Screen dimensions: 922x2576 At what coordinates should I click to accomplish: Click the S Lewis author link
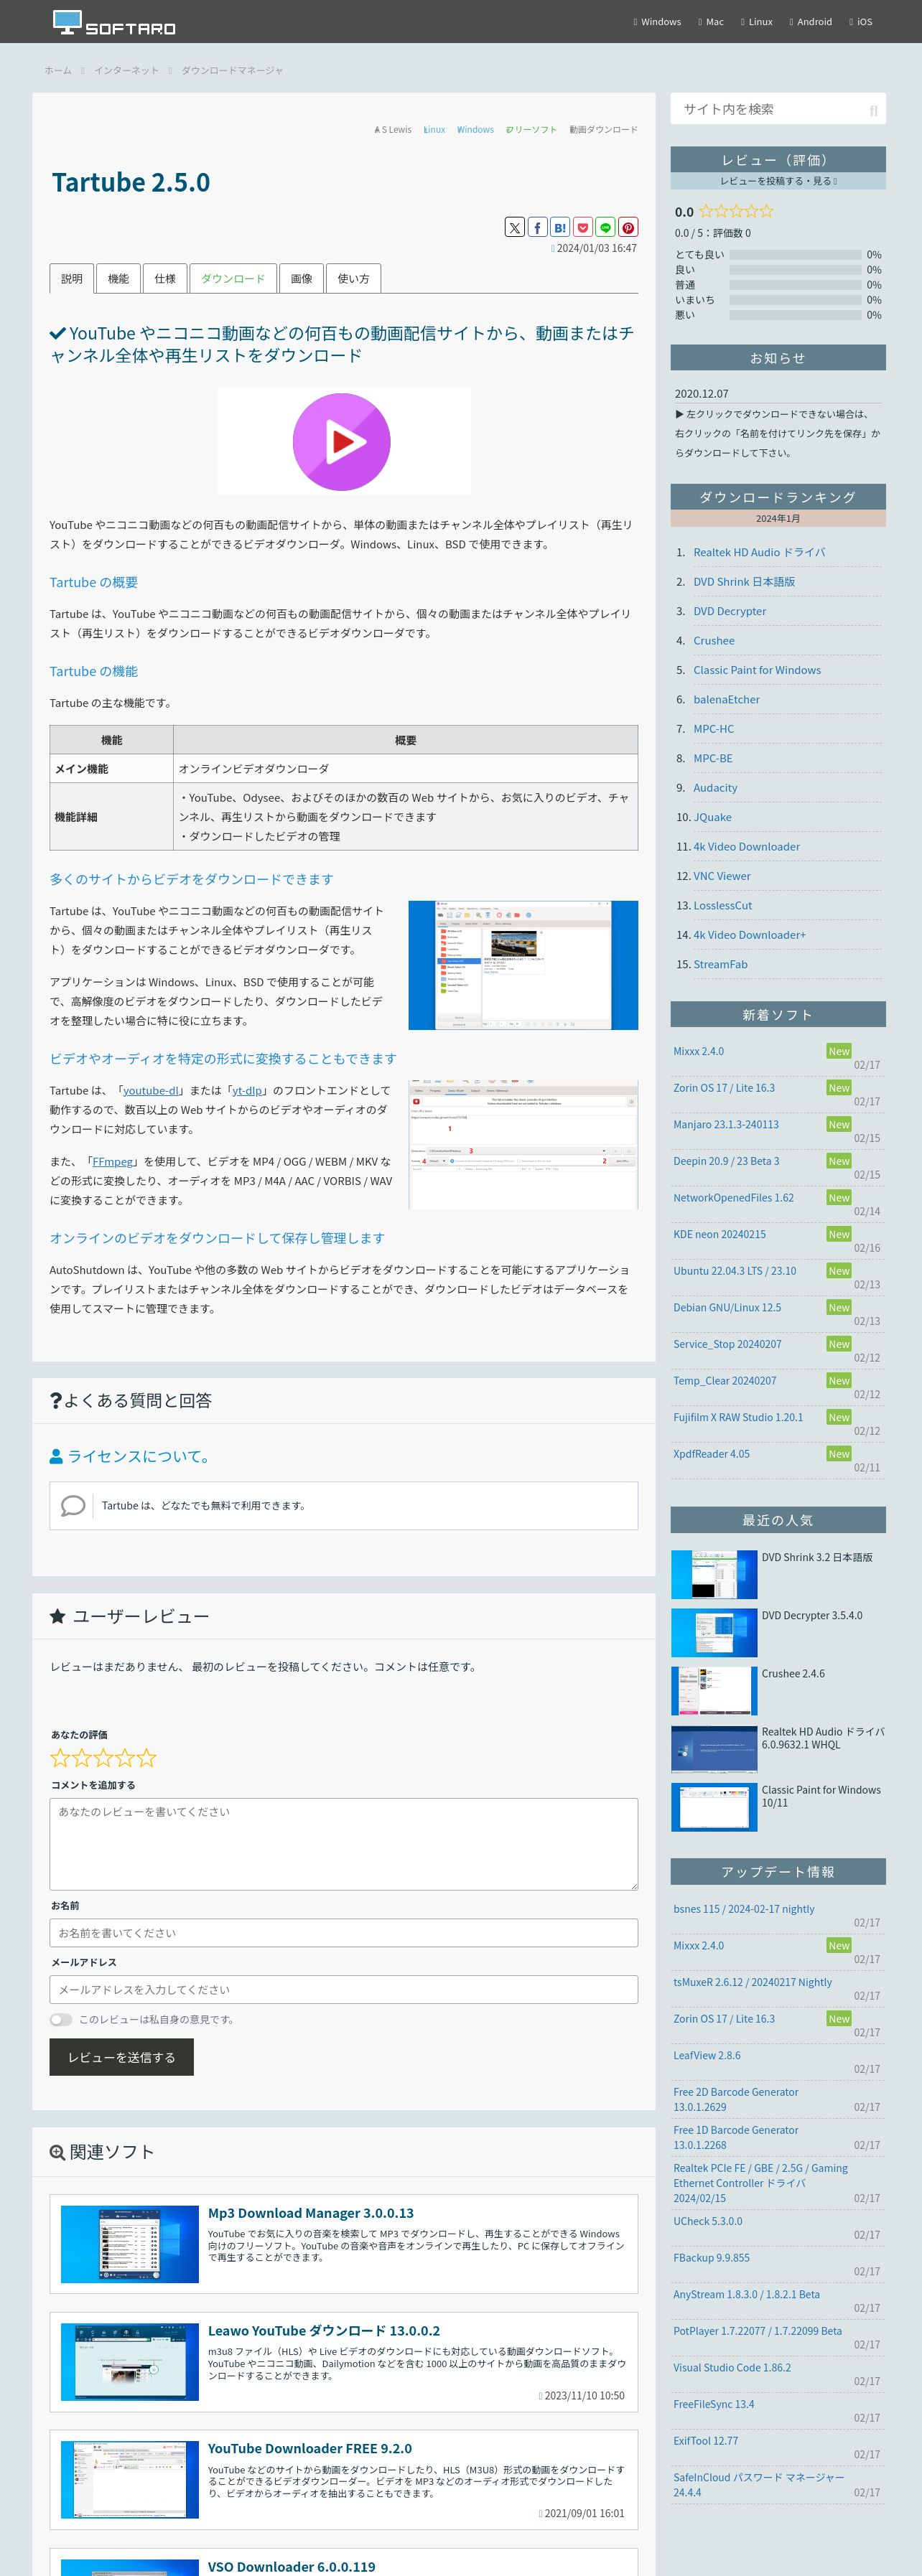393,129
